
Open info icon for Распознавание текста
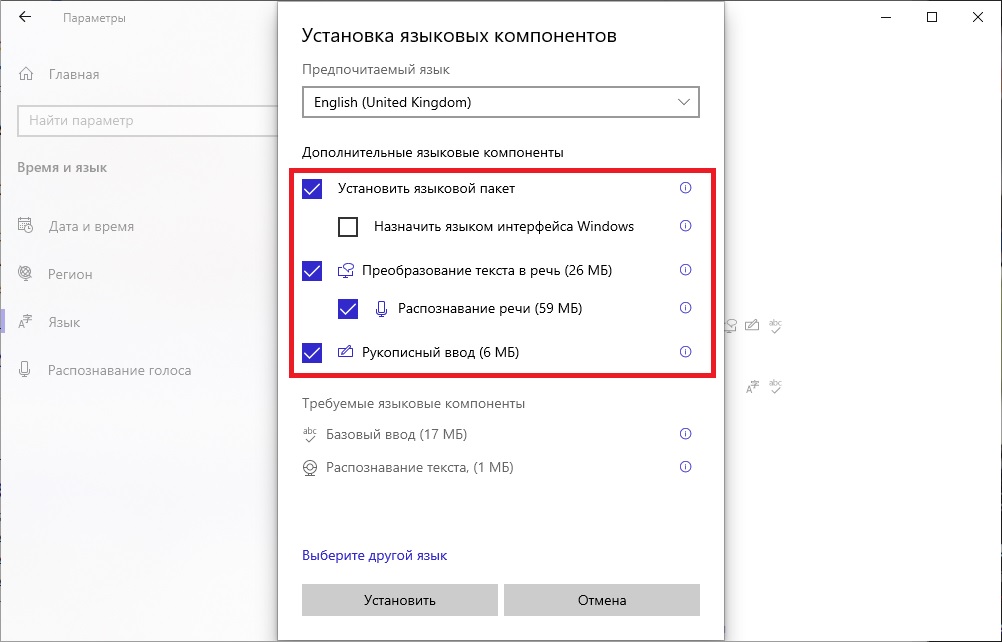click(685, 467)
